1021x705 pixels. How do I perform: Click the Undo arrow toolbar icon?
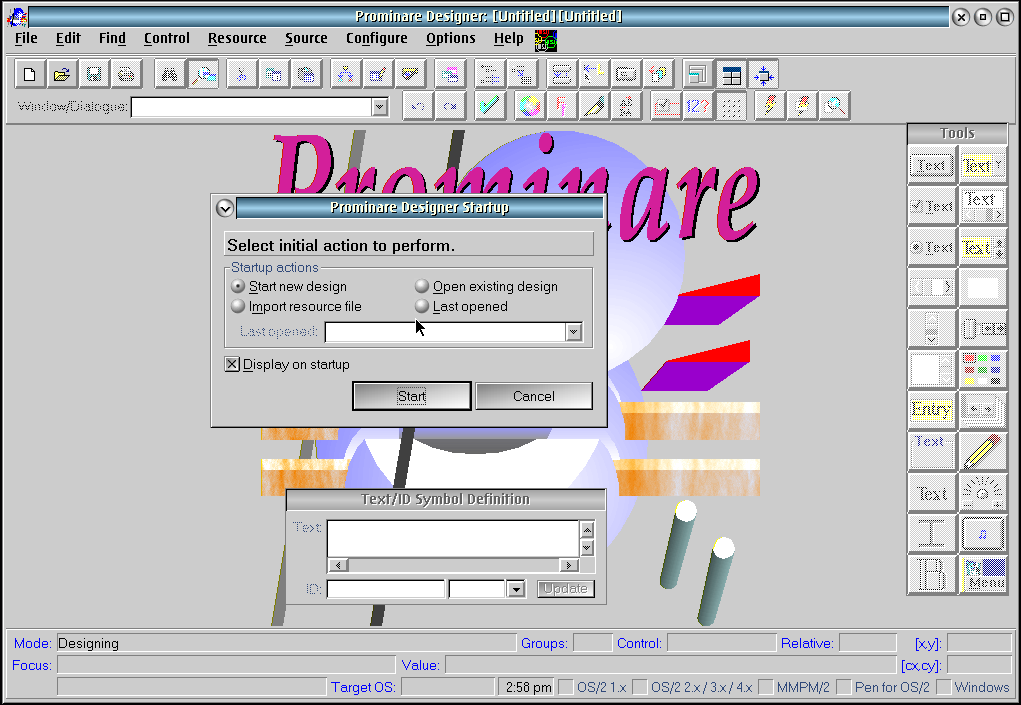tap(418, 105)
